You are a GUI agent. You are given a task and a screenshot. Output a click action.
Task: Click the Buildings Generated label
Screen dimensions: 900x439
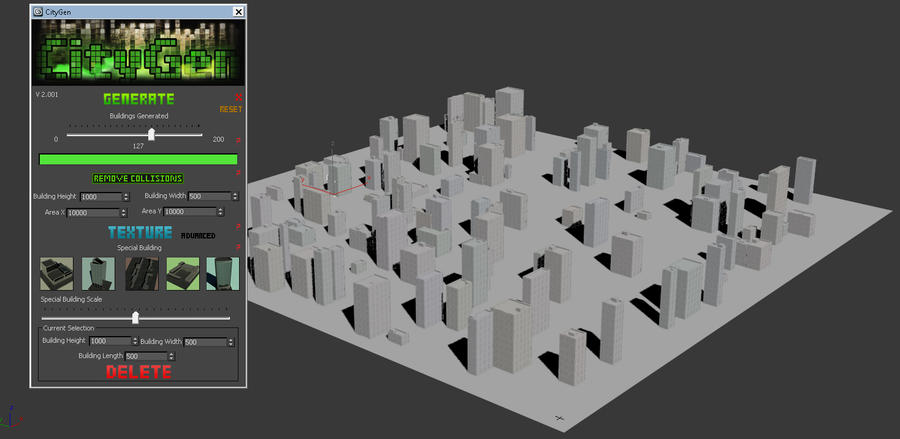139,115
